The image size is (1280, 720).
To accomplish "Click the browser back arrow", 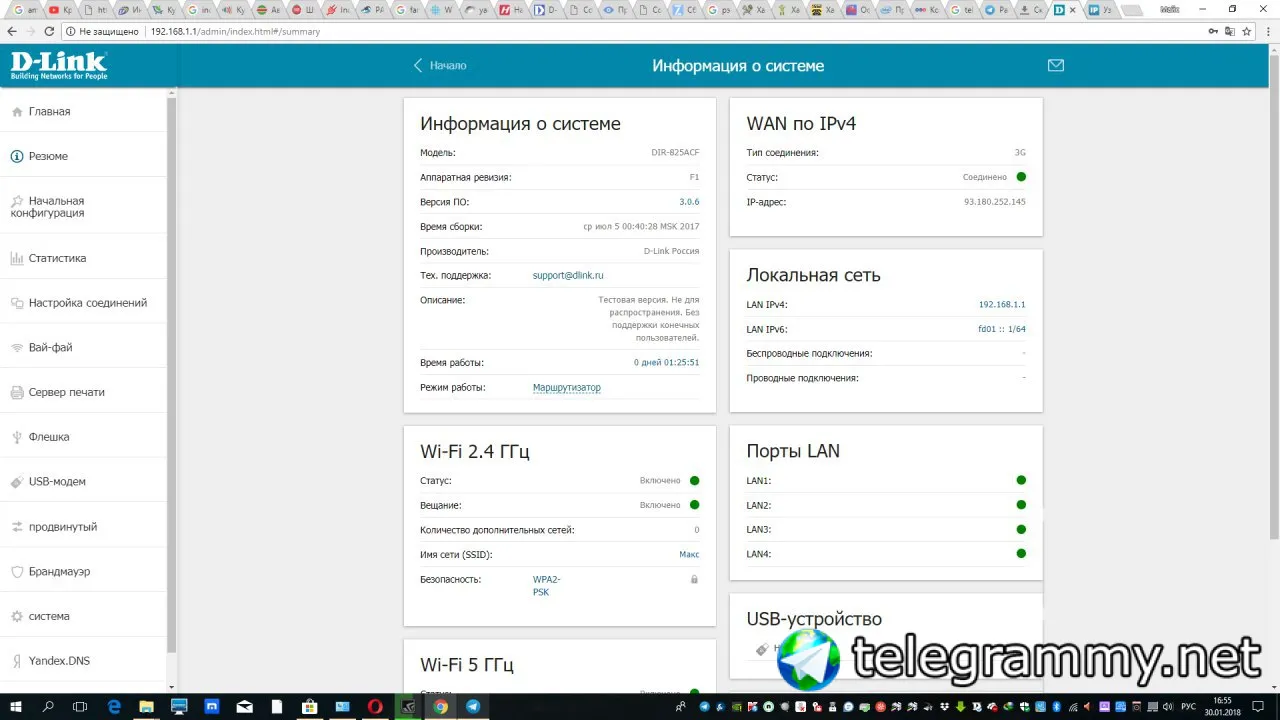I will click(11, 32).
